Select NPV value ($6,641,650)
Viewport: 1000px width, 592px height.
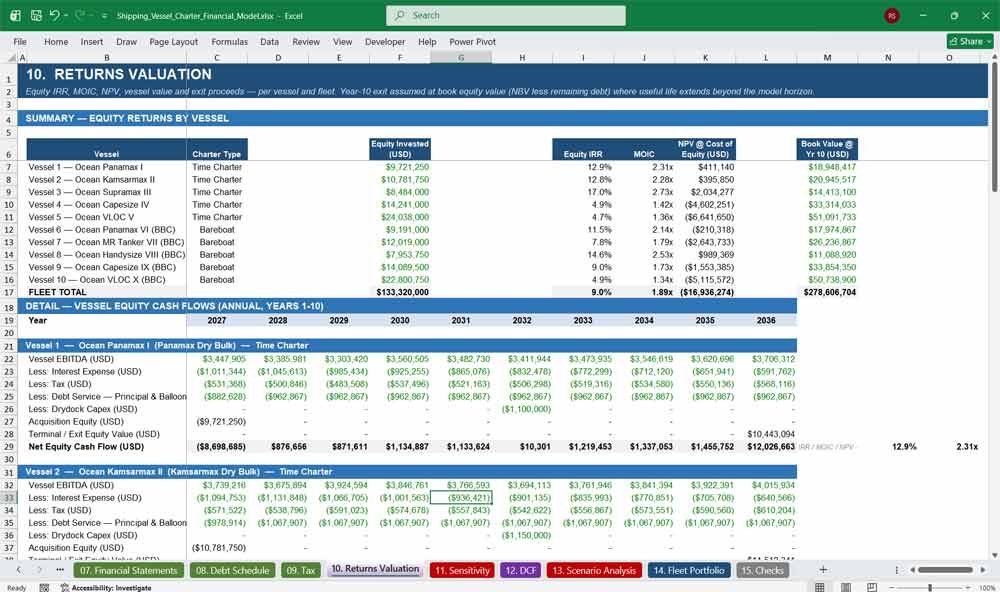point(705,217)
